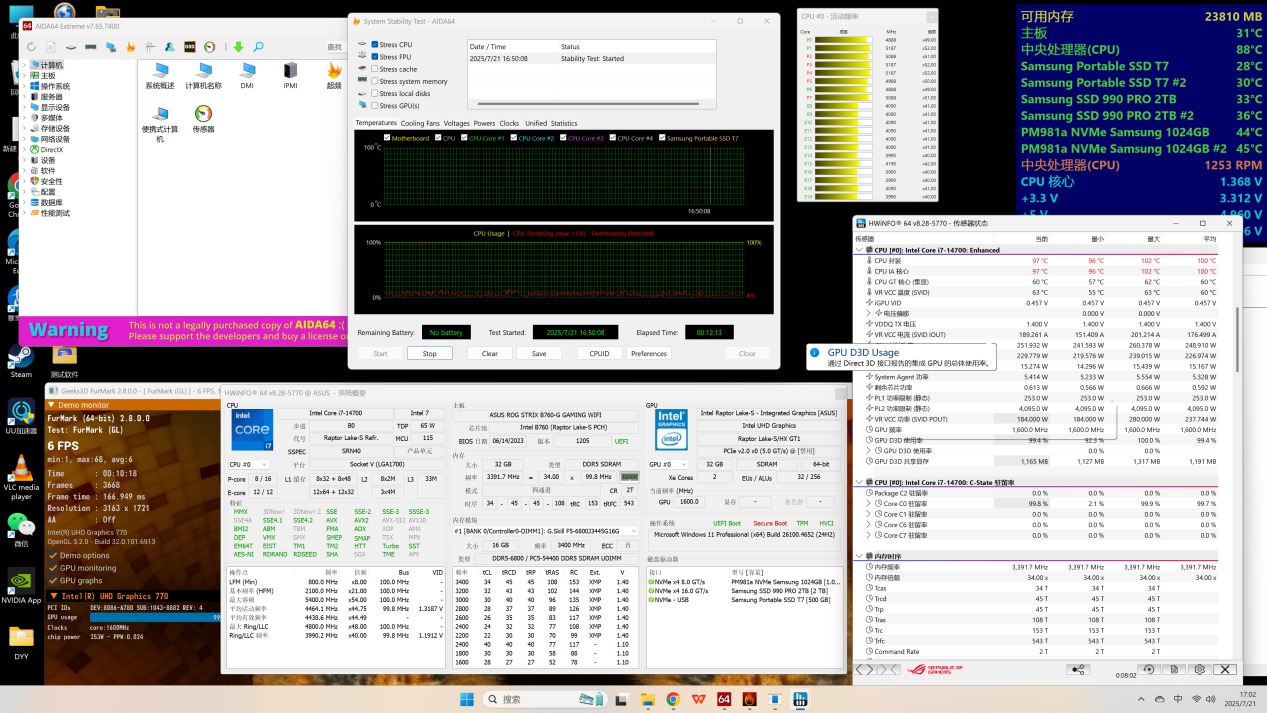Viewport: 1267px width, 713px height.
Task: Switch to the Voltages tab
Action: click(457, 123)
